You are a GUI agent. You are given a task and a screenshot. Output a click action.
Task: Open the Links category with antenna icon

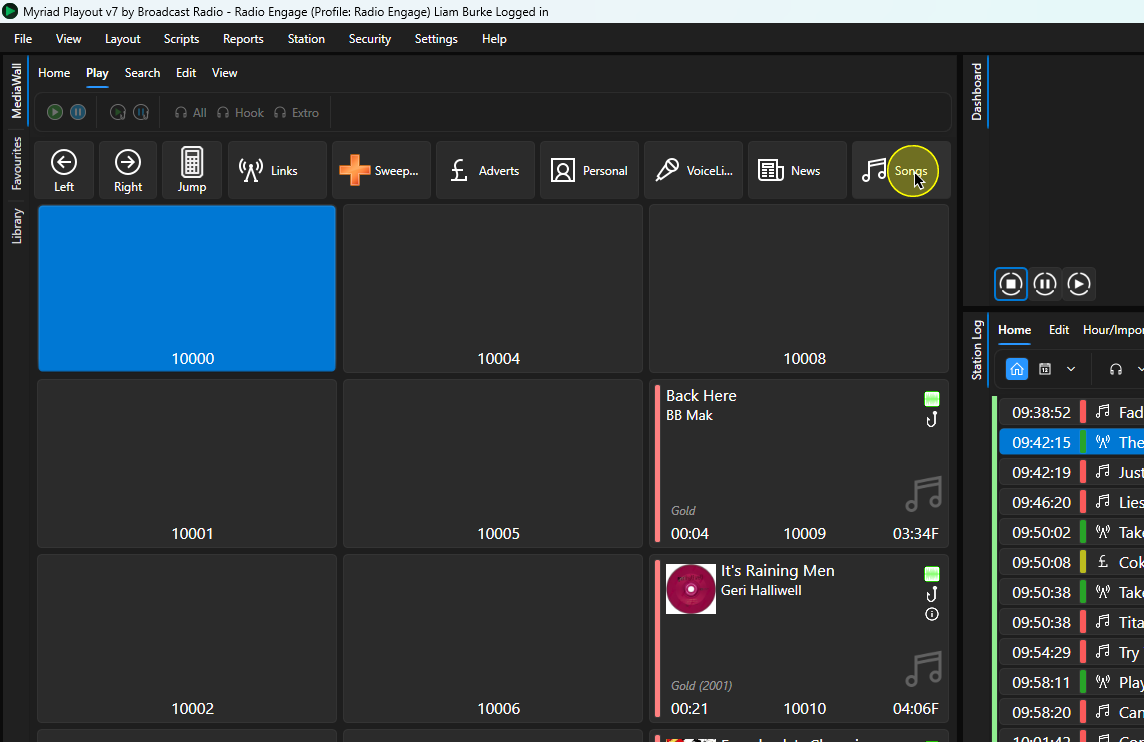277,170
